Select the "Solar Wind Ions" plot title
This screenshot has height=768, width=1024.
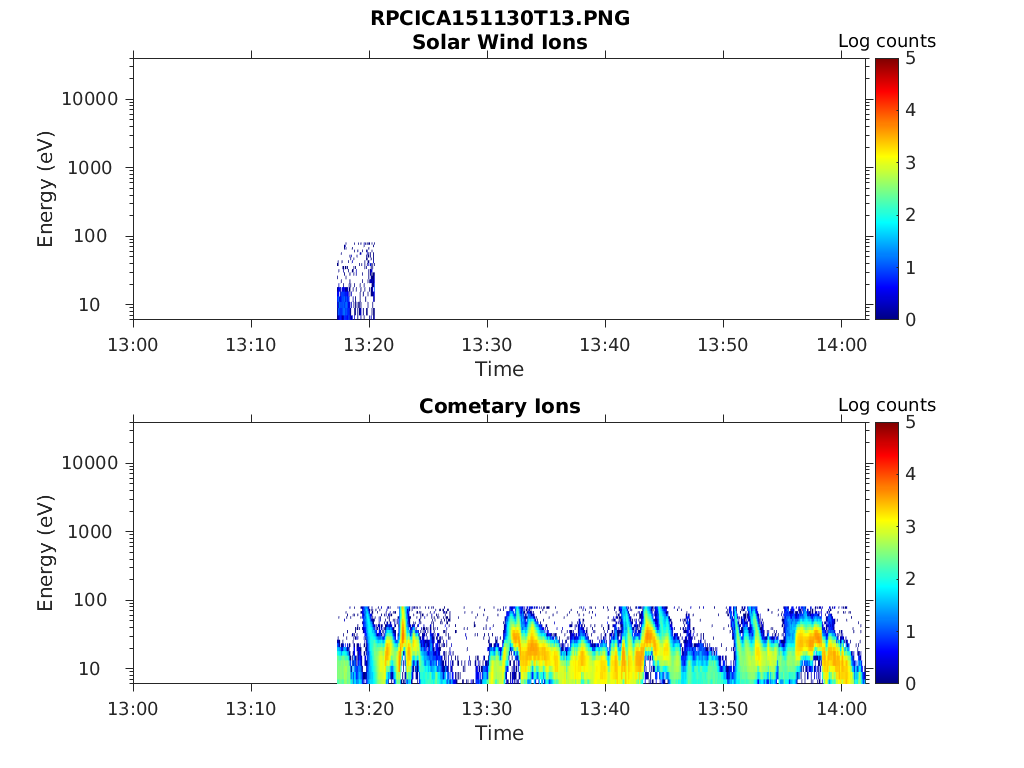pyautogui.click(x=500, y=42)
